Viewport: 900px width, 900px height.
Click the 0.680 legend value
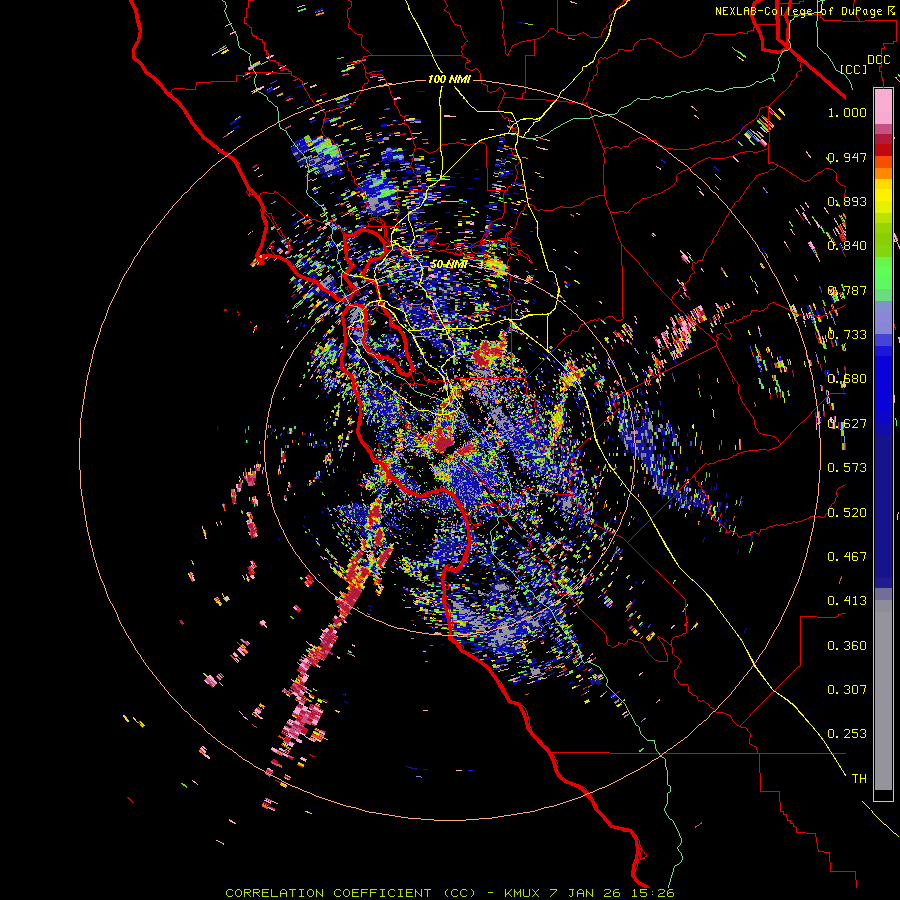click(x=847, y=379)
